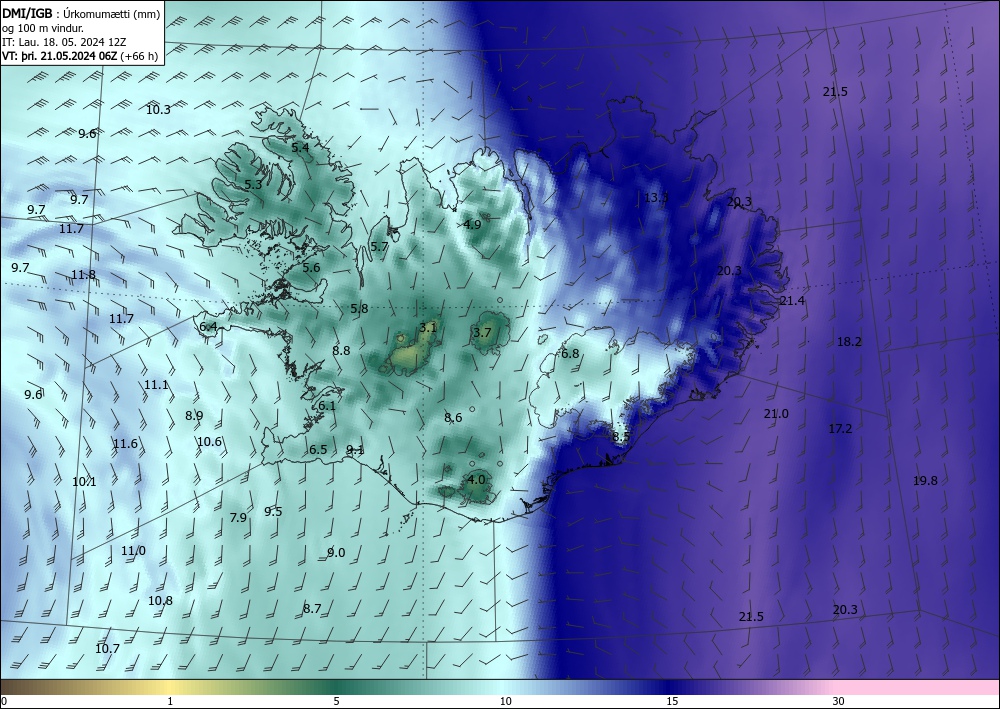
Task: Click the 3.7 value label
Action: tap(483, 333)
